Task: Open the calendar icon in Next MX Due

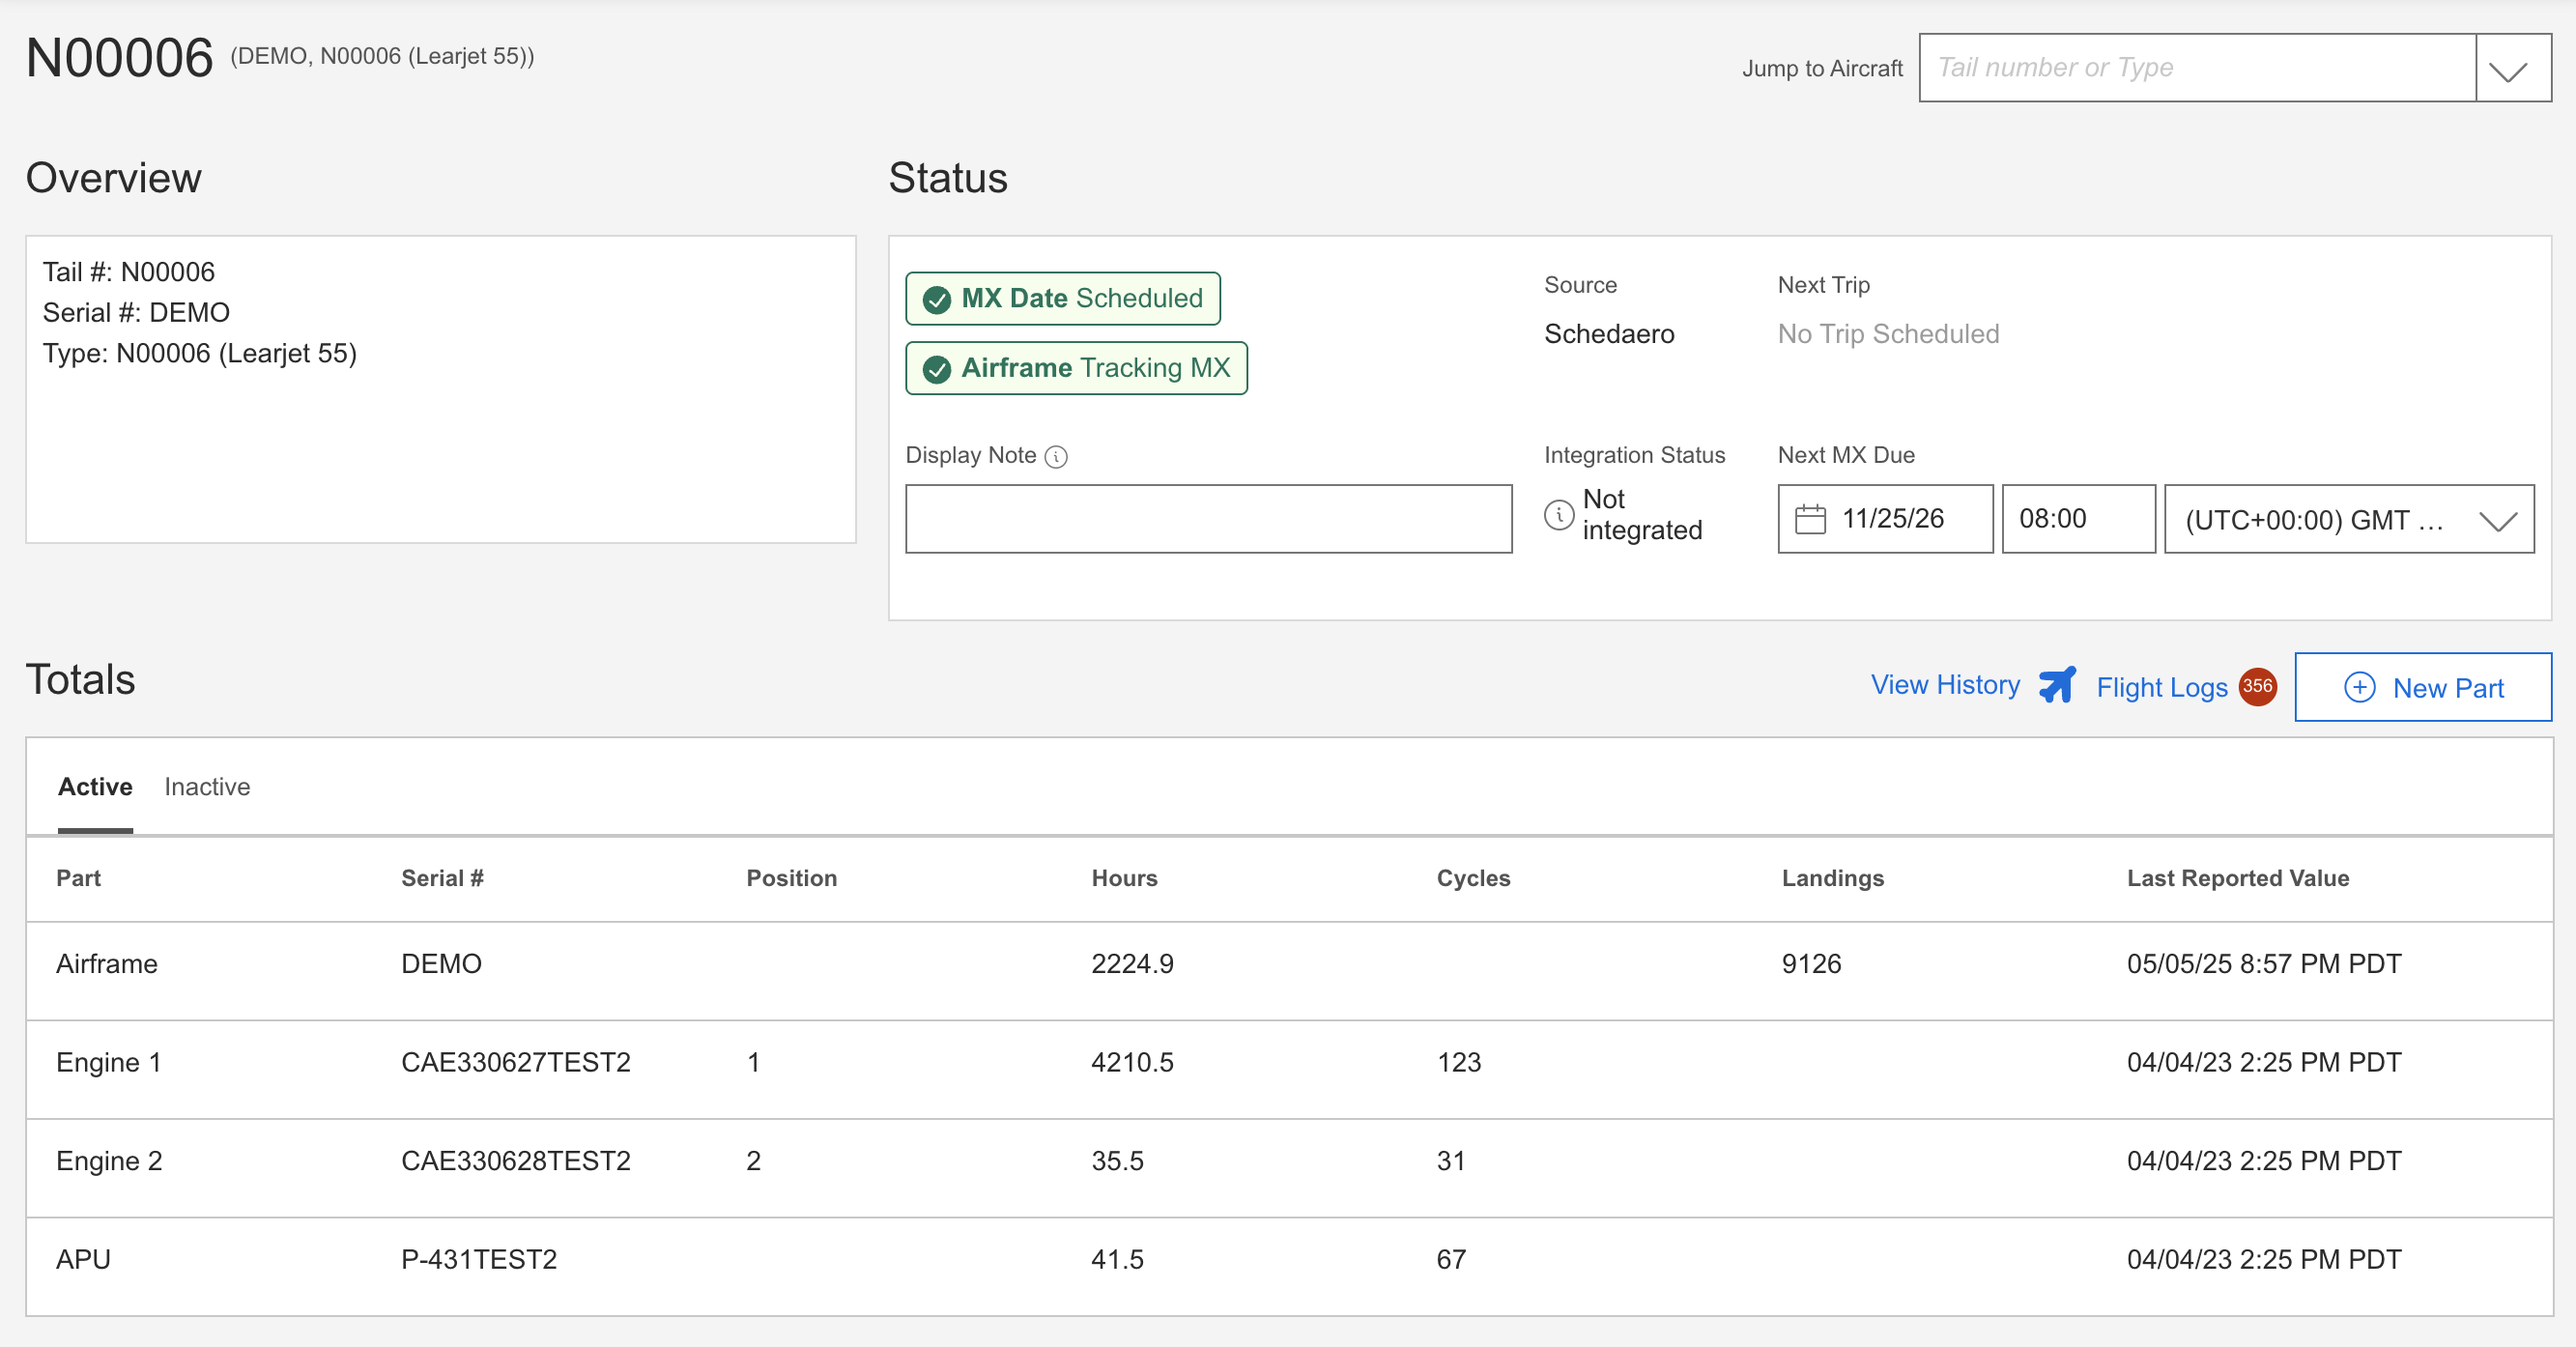Action: coord(1810,519)
